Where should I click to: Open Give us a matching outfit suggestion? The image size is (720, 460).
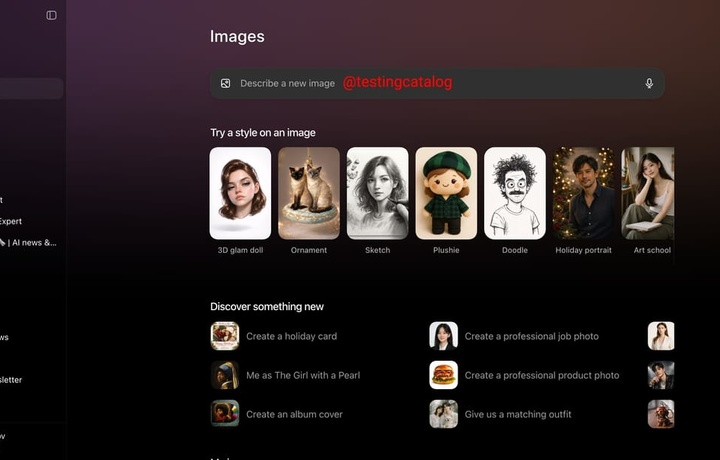(x=518, y=414)
